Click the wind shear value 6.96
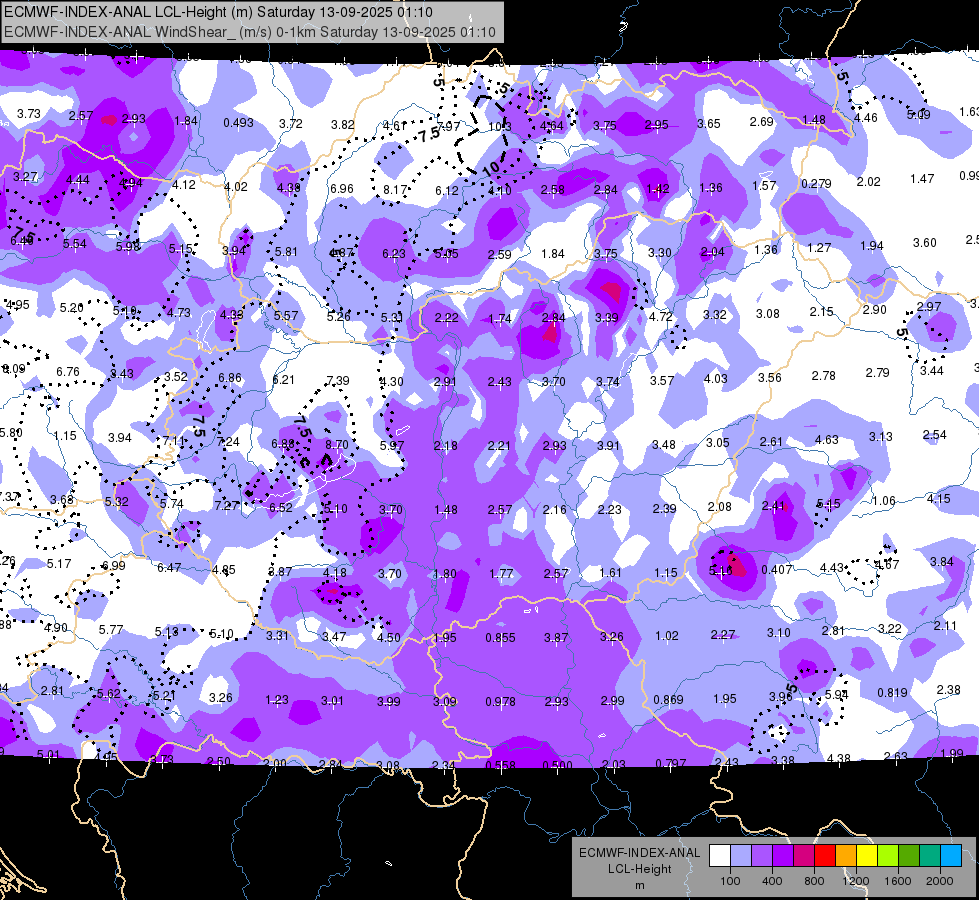Viewport: 979px width, 900px height. [342, 188]
